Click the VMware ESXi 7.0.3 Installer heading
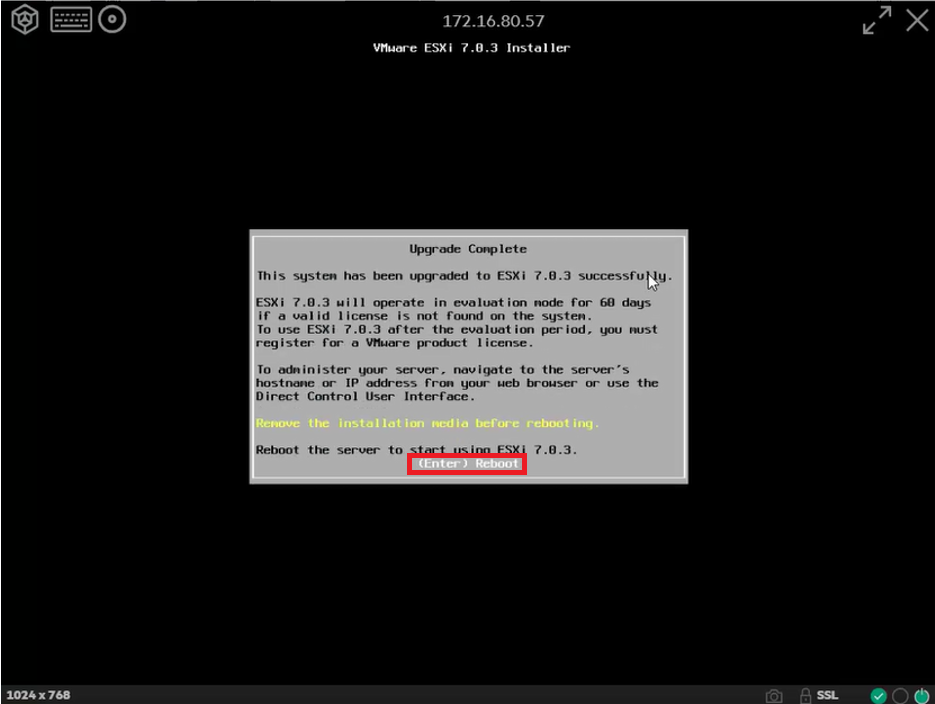 pyautogui.click(x=472, y=48)
